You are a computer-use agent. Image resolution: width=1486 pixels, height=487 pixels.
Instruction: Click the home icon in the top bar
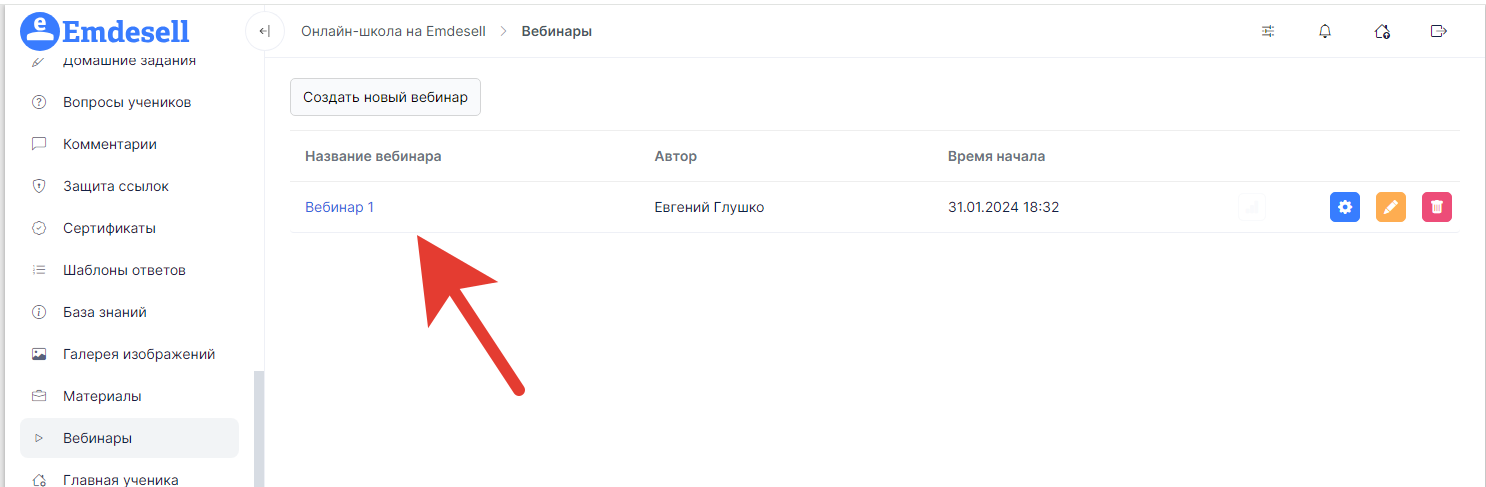[x=1382, y=31]
